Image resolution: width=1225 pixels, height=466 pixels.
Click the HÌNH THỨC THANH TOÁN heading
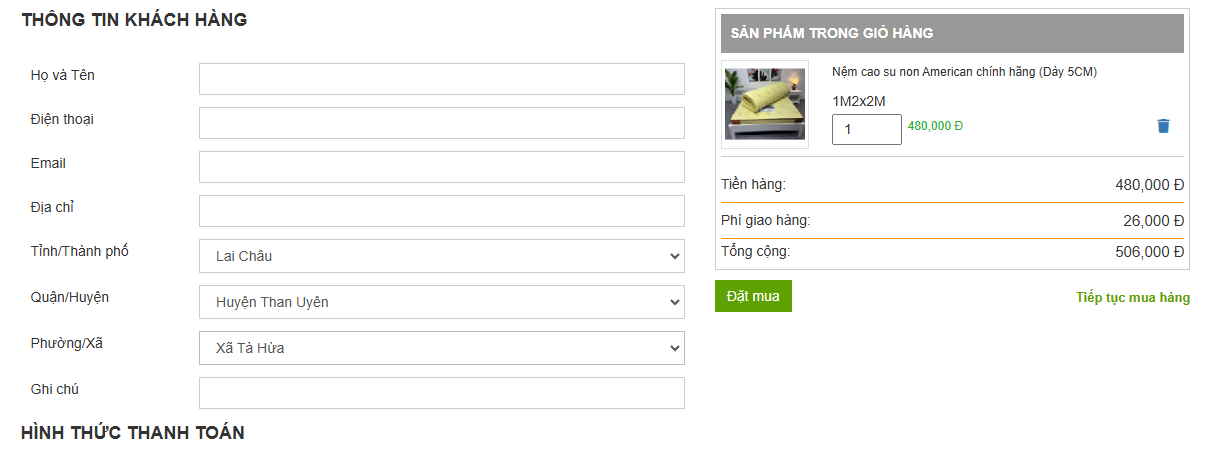[x=133, y=433]
